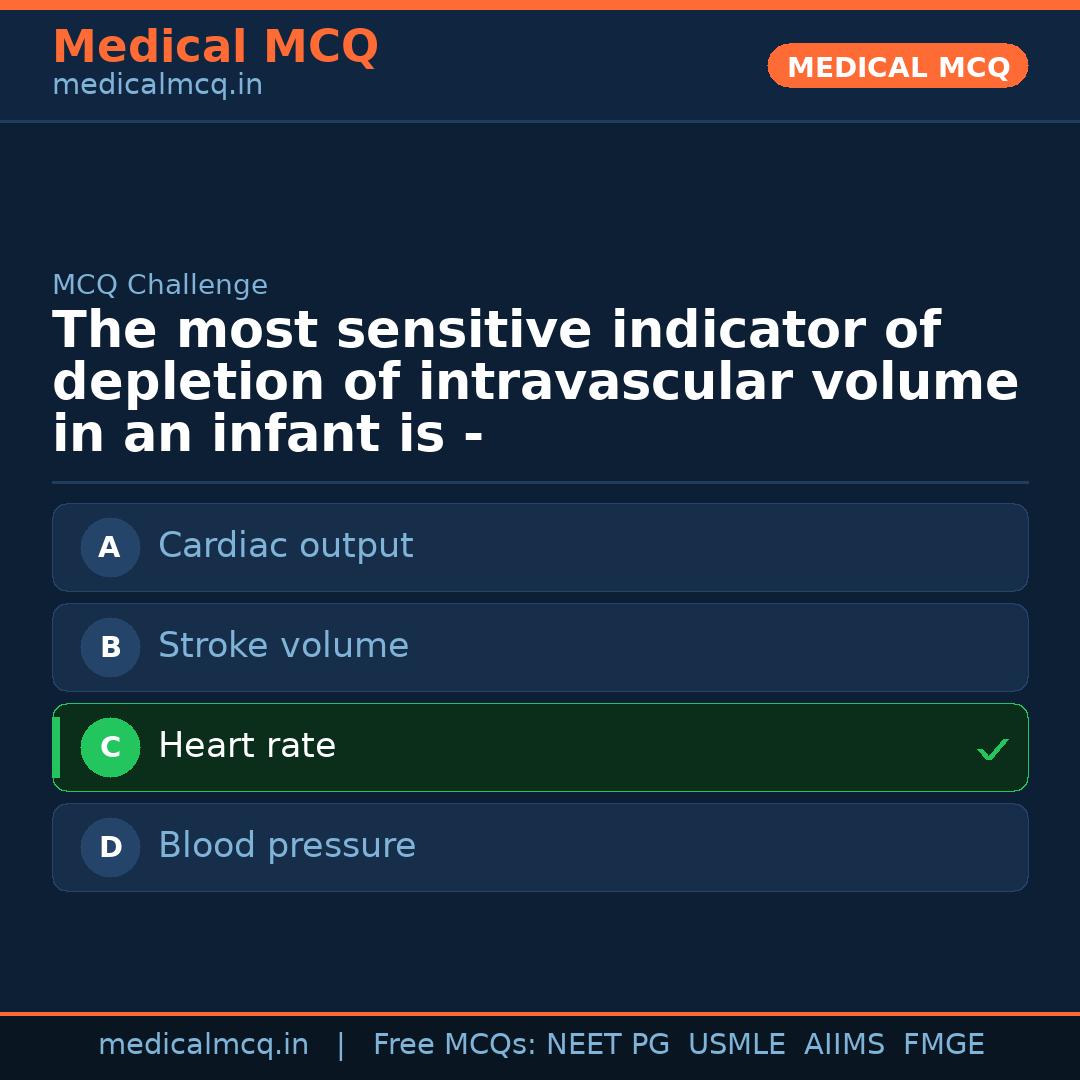This screenshot has width=1080, height=1080.
Task: Click the AIIMS footer text
Action: (x=844, y=1045)
